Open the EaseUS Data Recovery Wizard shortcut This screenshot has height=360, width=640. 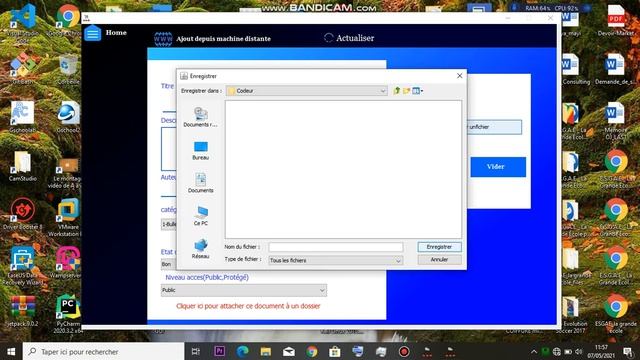point(22,265)
